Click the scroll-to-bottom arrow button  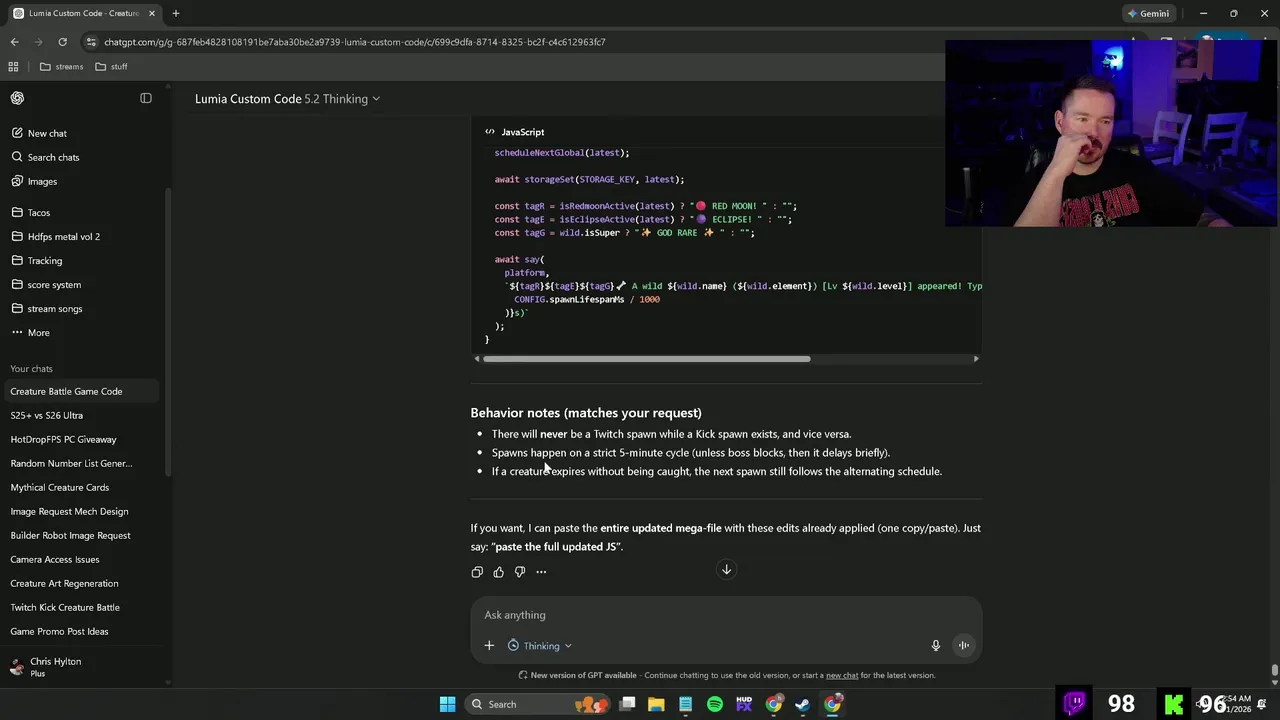point(727,570)
